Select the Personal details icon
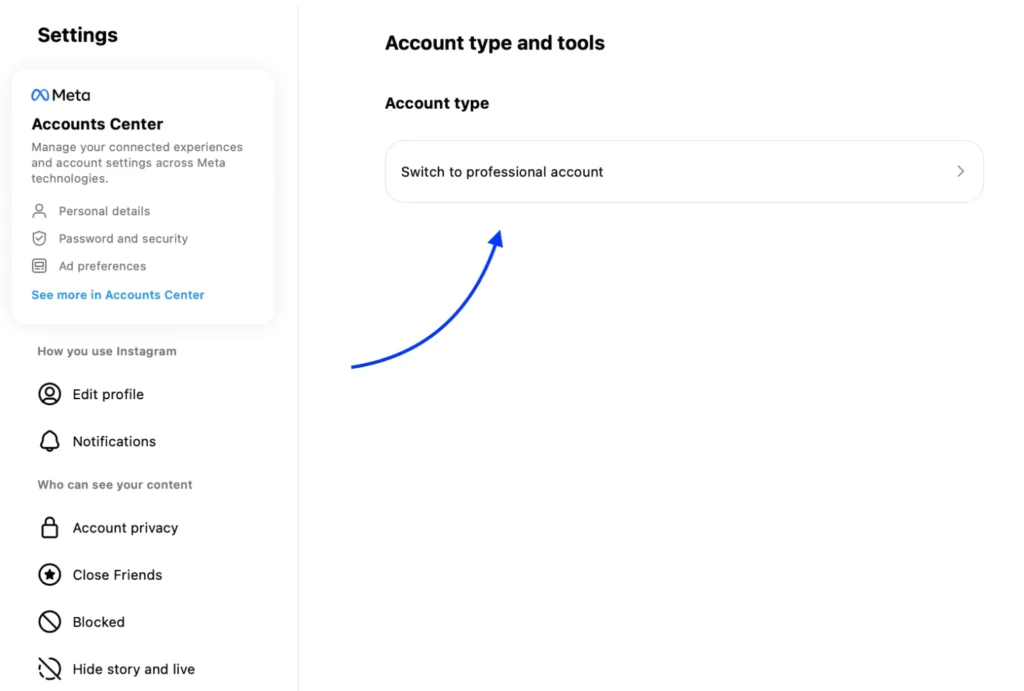 40,211
